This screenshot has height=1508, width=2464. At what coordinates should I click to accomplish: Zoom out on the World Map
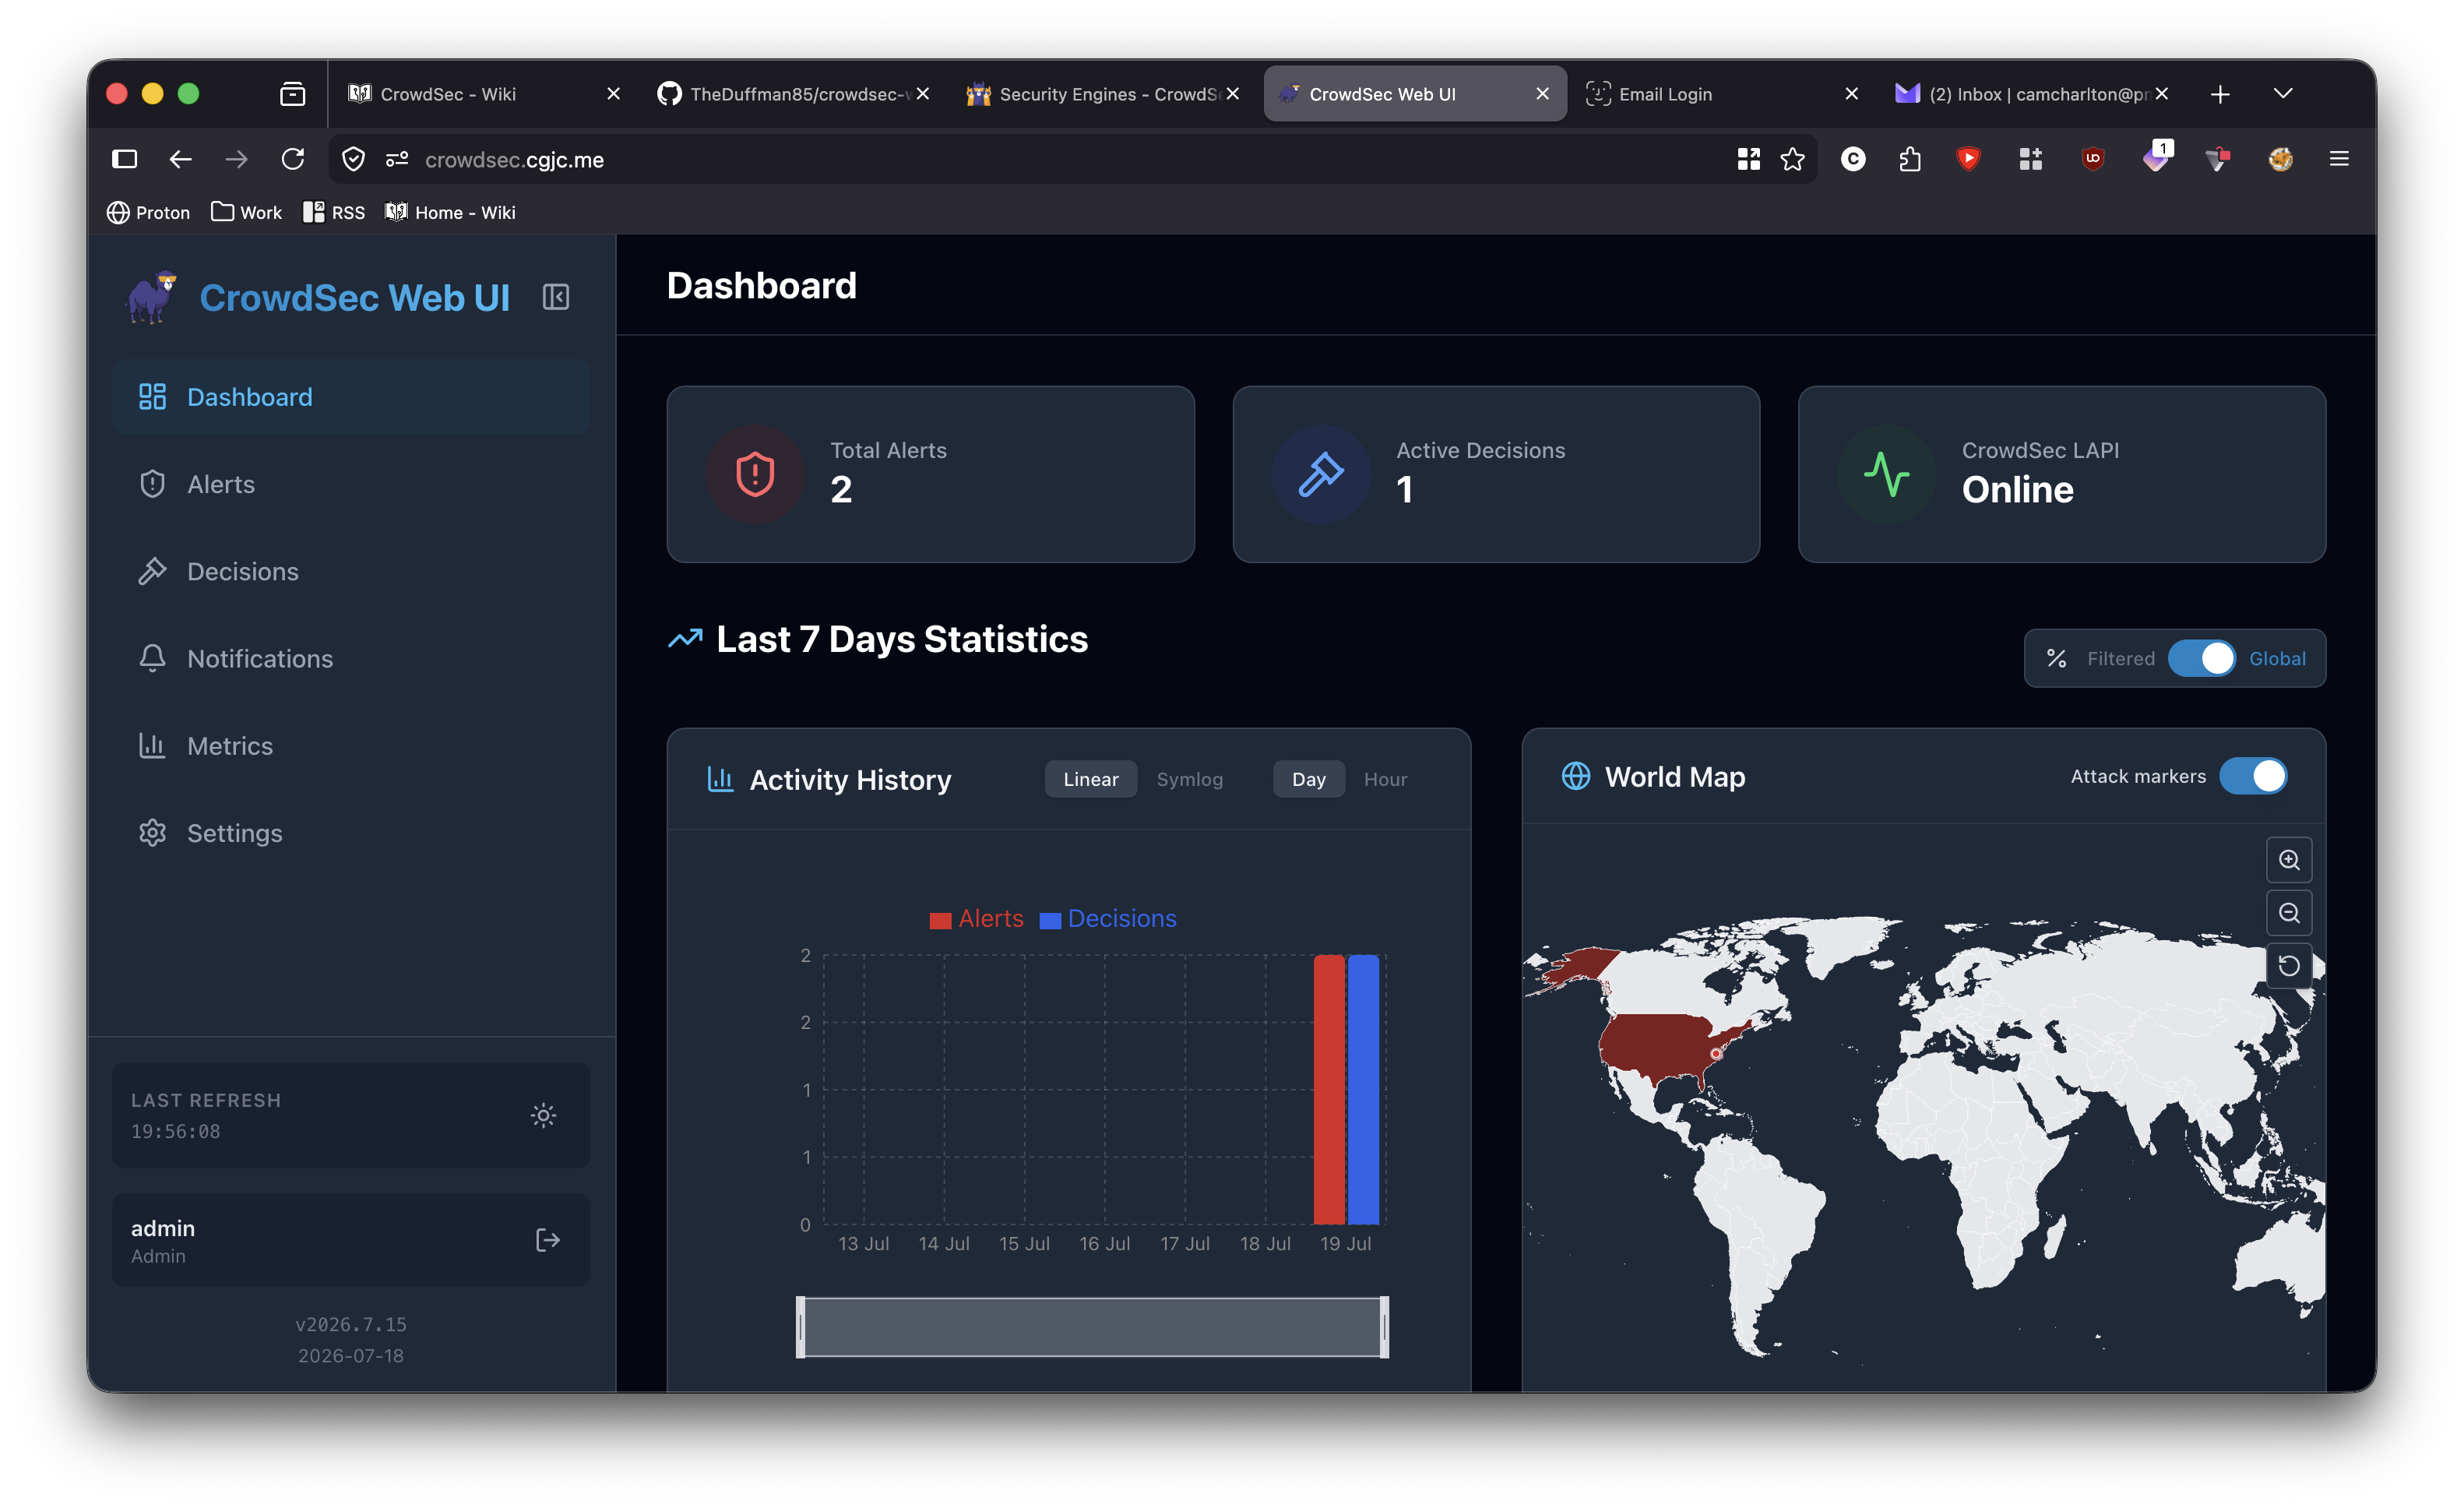point(2289,913)
